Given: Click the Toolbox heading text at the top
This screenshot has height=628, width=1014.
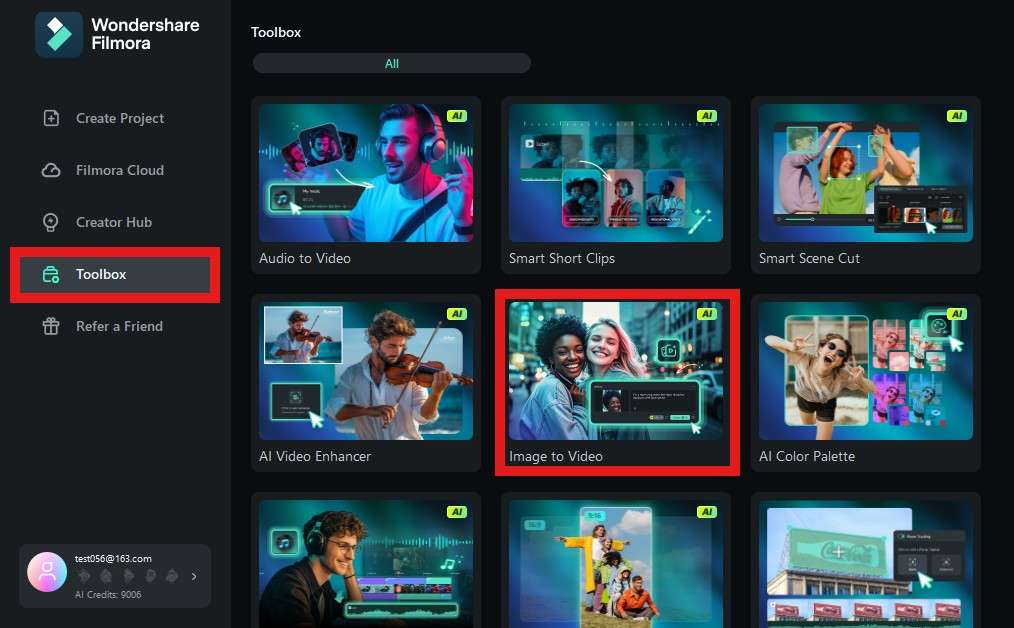Looking at the screenshot, I should (x=276, y=32).
